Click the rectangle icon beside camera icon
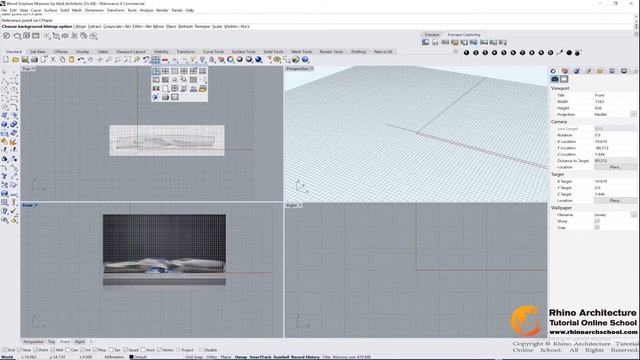The image size is (640, 360). [564, 79]
